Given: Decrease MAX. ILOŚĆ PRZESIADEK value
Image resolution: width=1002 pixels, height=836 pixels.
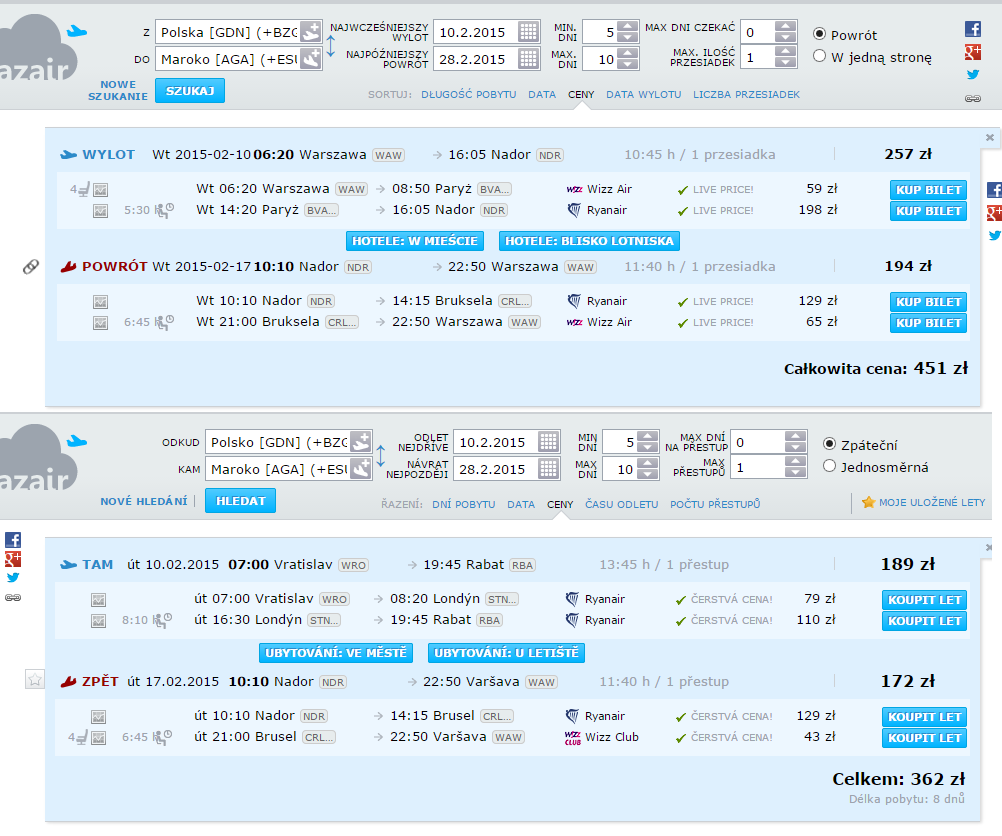Looking at the screenshot, I should [786, 63].
